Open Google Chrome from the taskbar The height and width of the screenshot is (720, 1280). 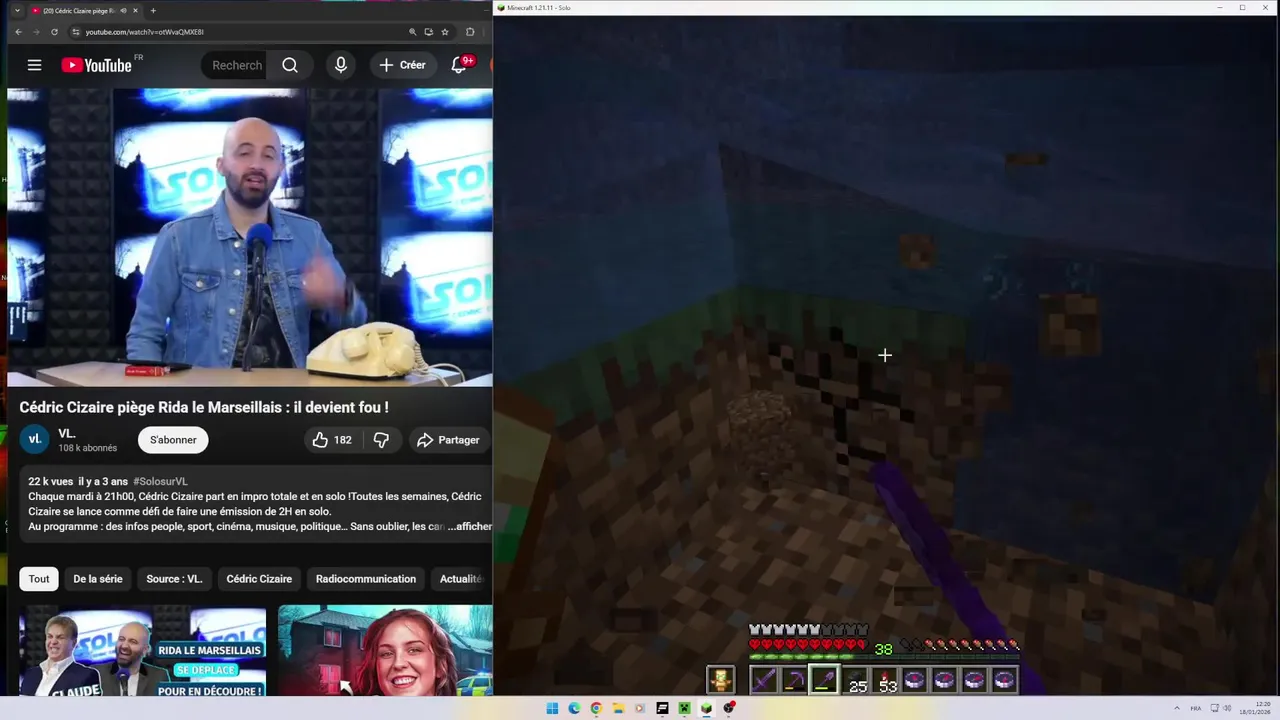tap(596, 708)
